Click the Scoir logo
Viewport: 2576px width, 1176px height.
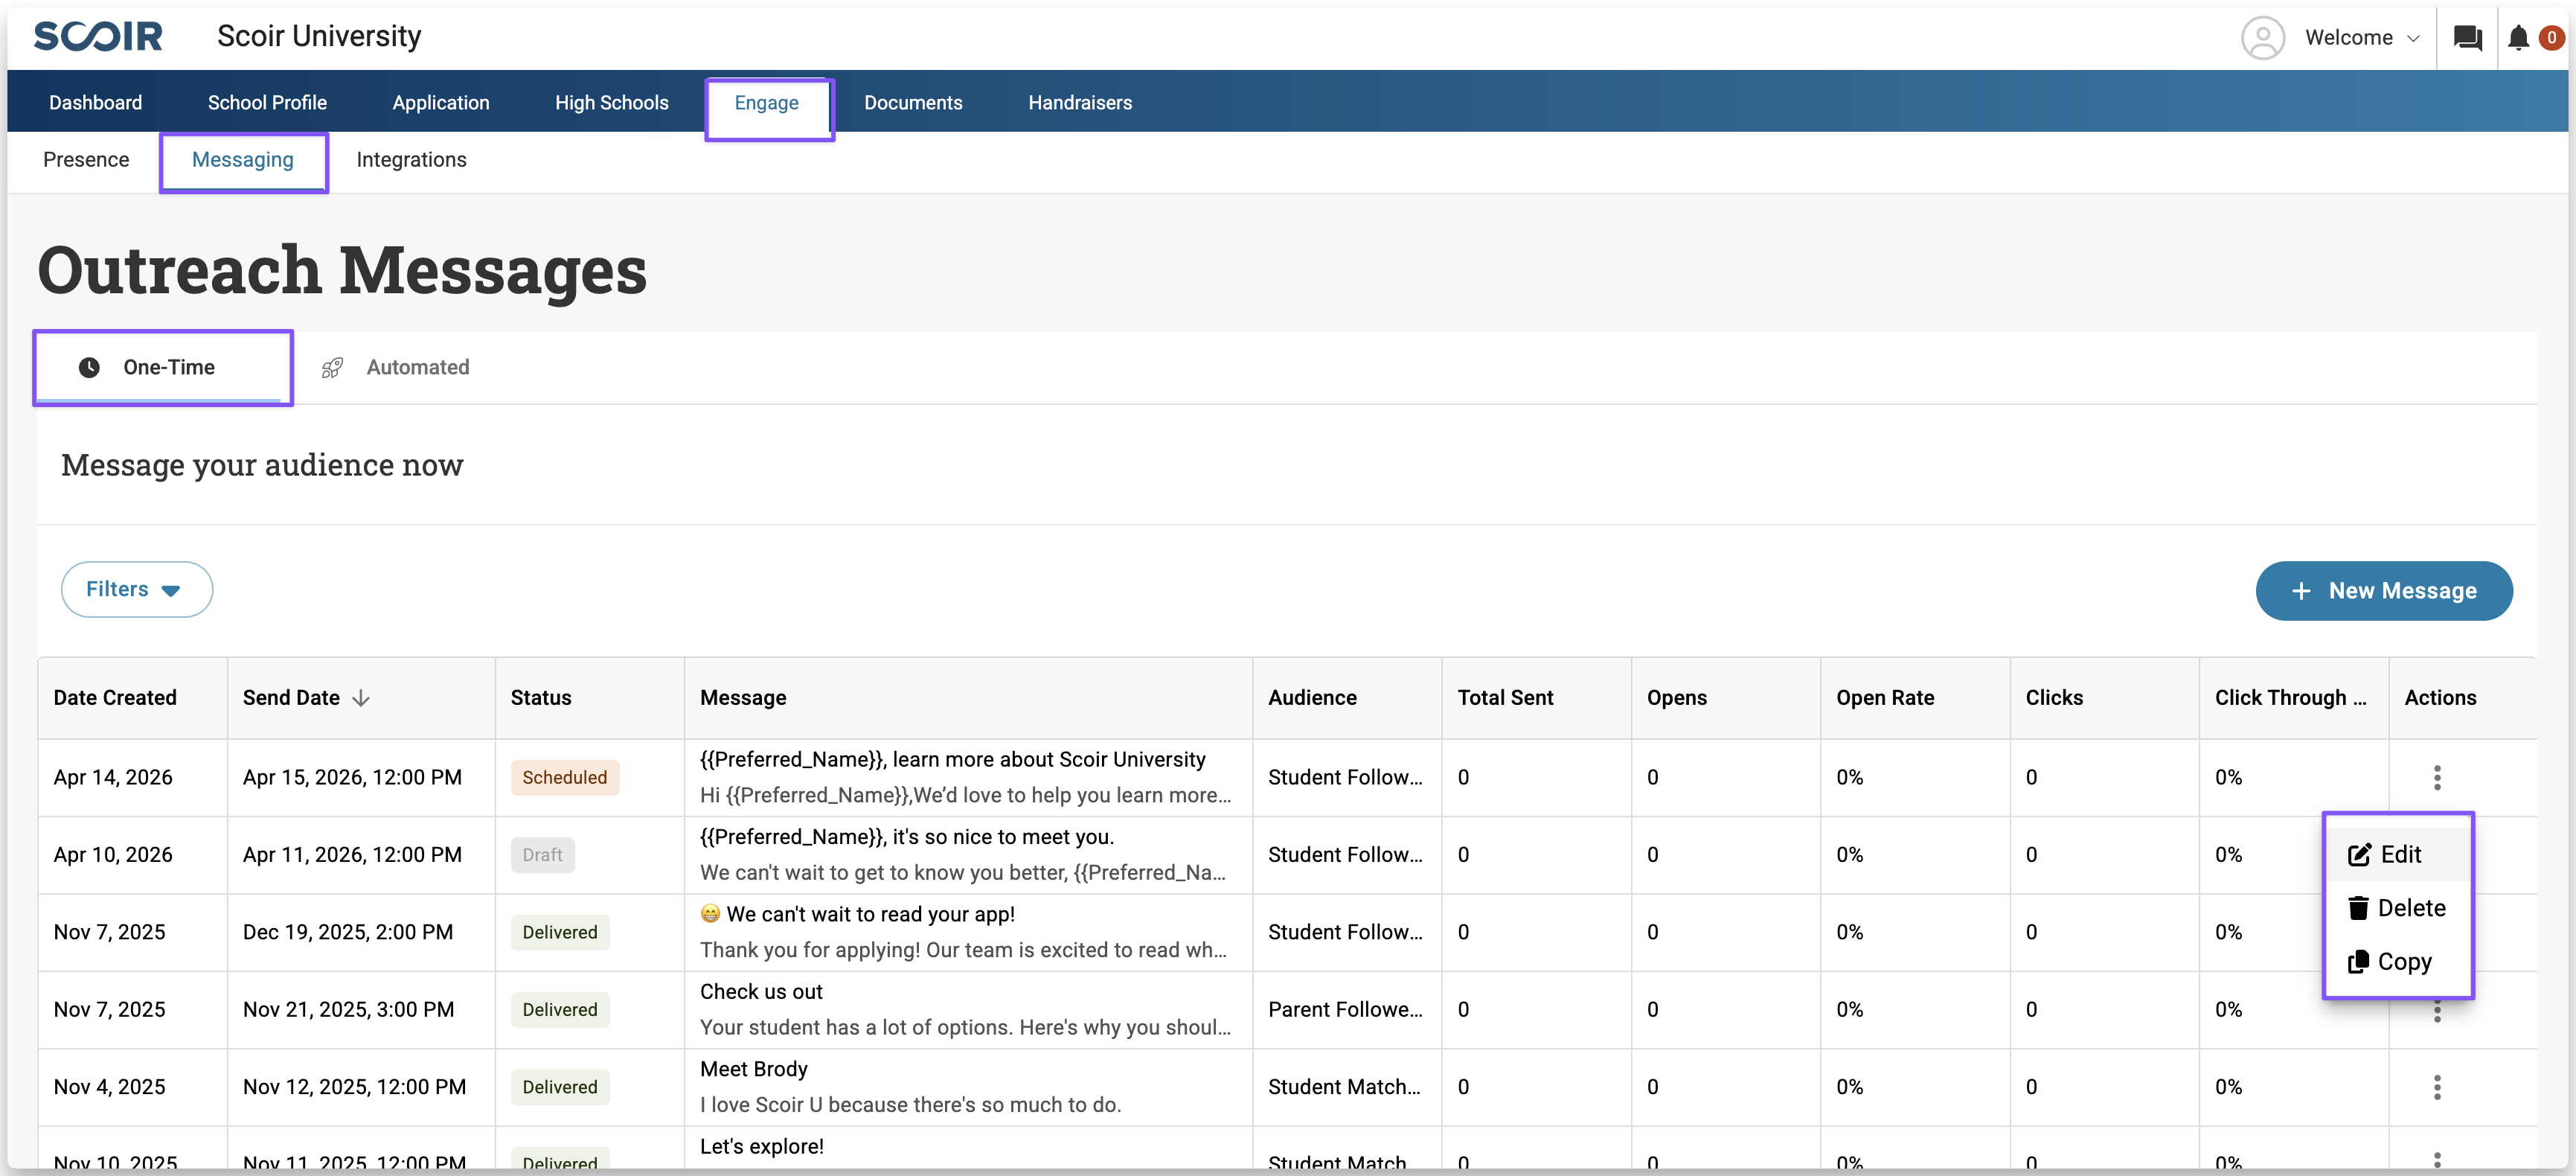coord(98,36)
